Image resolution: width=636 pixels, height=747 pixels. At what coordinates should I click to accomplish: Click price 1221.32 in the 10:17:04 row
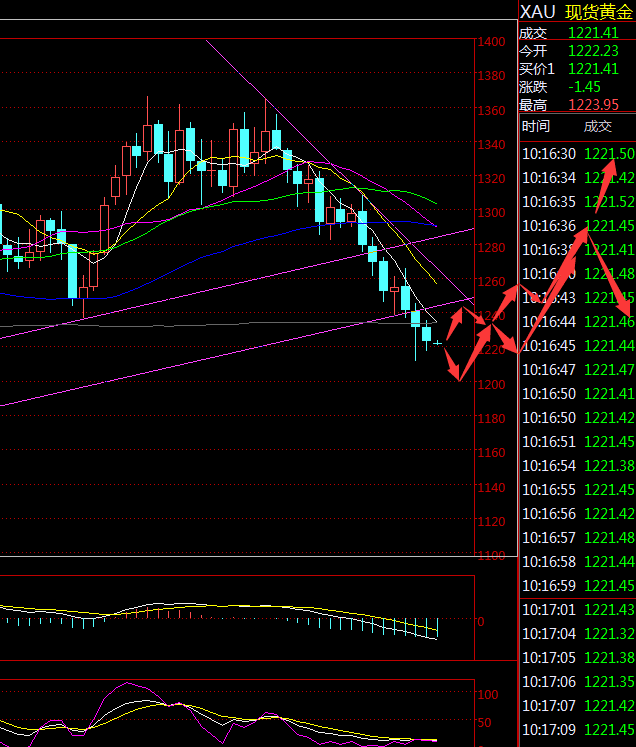click(609, 634)
